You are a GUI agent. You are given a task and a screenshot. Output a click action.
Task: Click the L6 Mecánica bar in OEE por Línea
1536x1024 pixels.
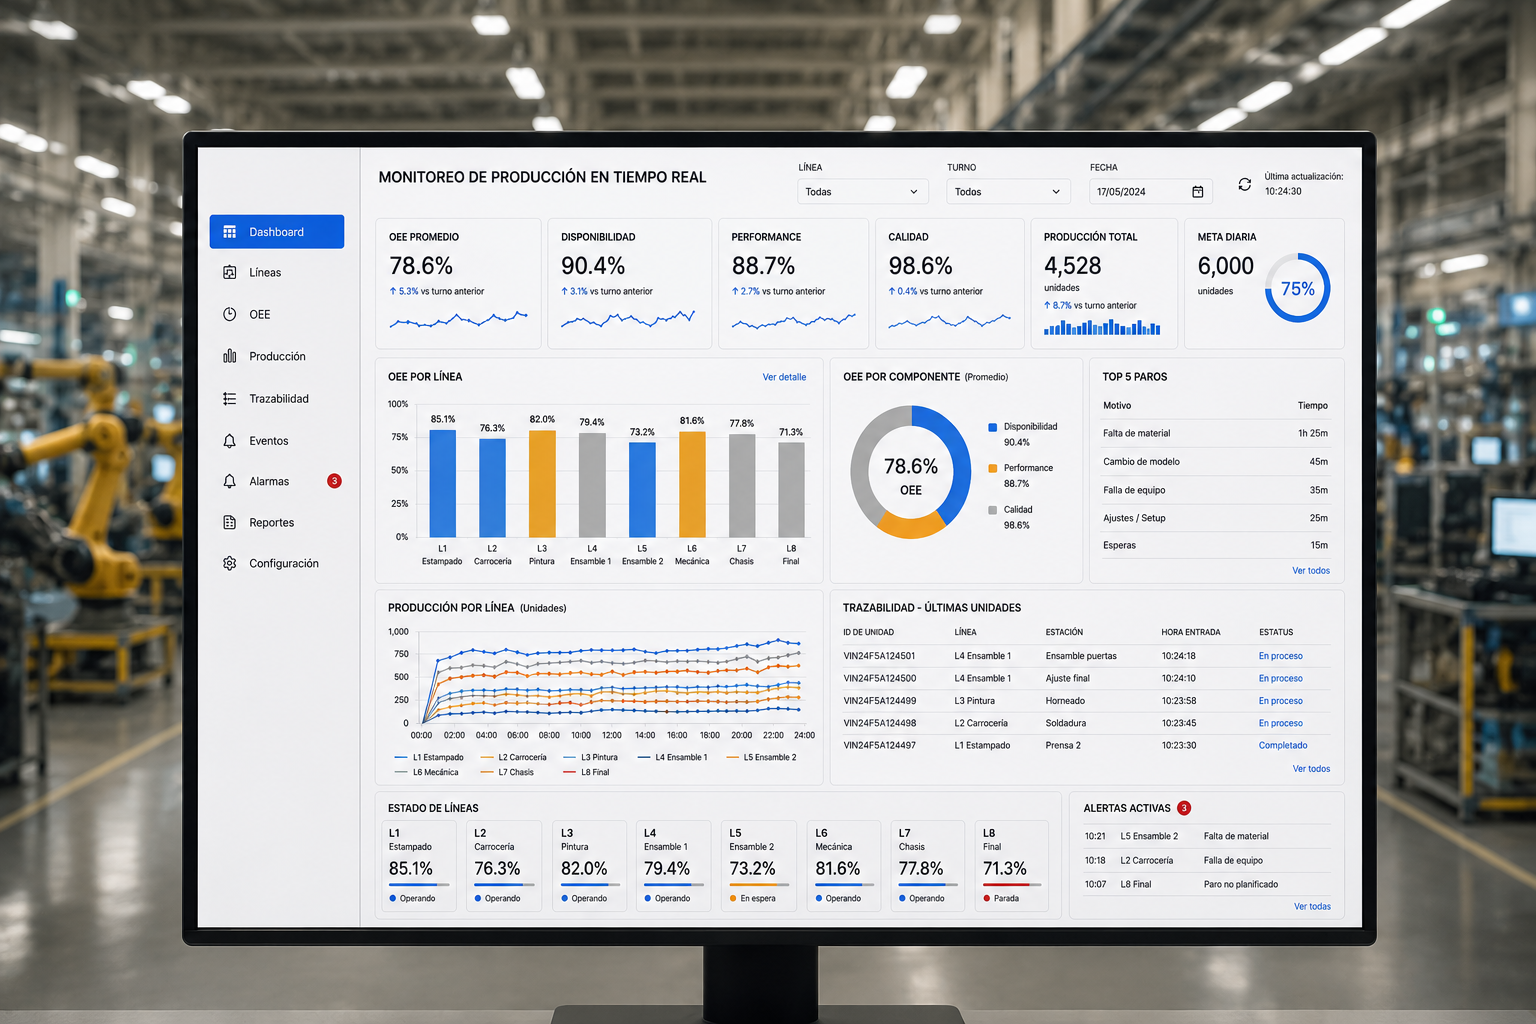pyautogui.click(x=692, y=485)
